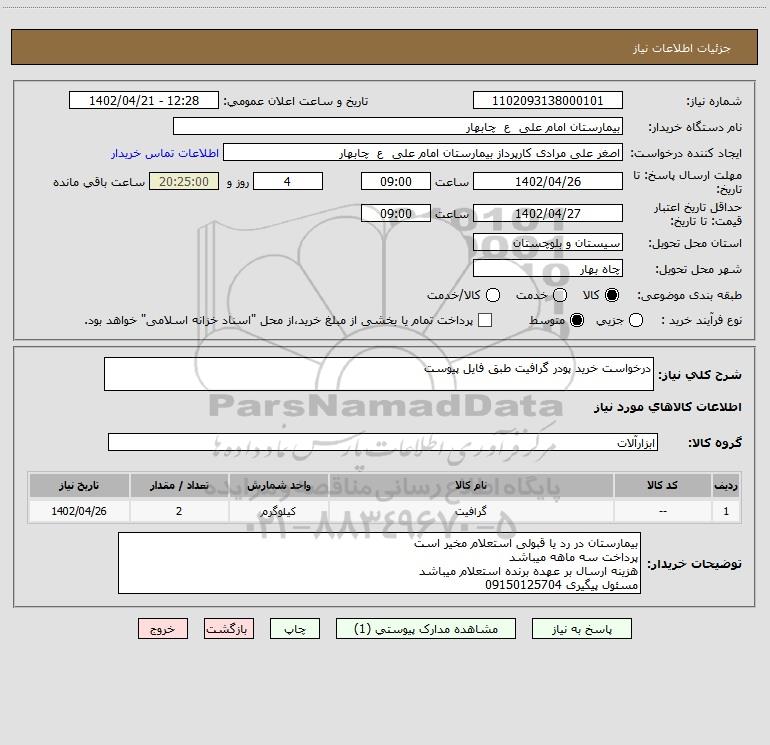Click the 'ردیف' column header
Screen dimensions: 770x745
point(726,486)
